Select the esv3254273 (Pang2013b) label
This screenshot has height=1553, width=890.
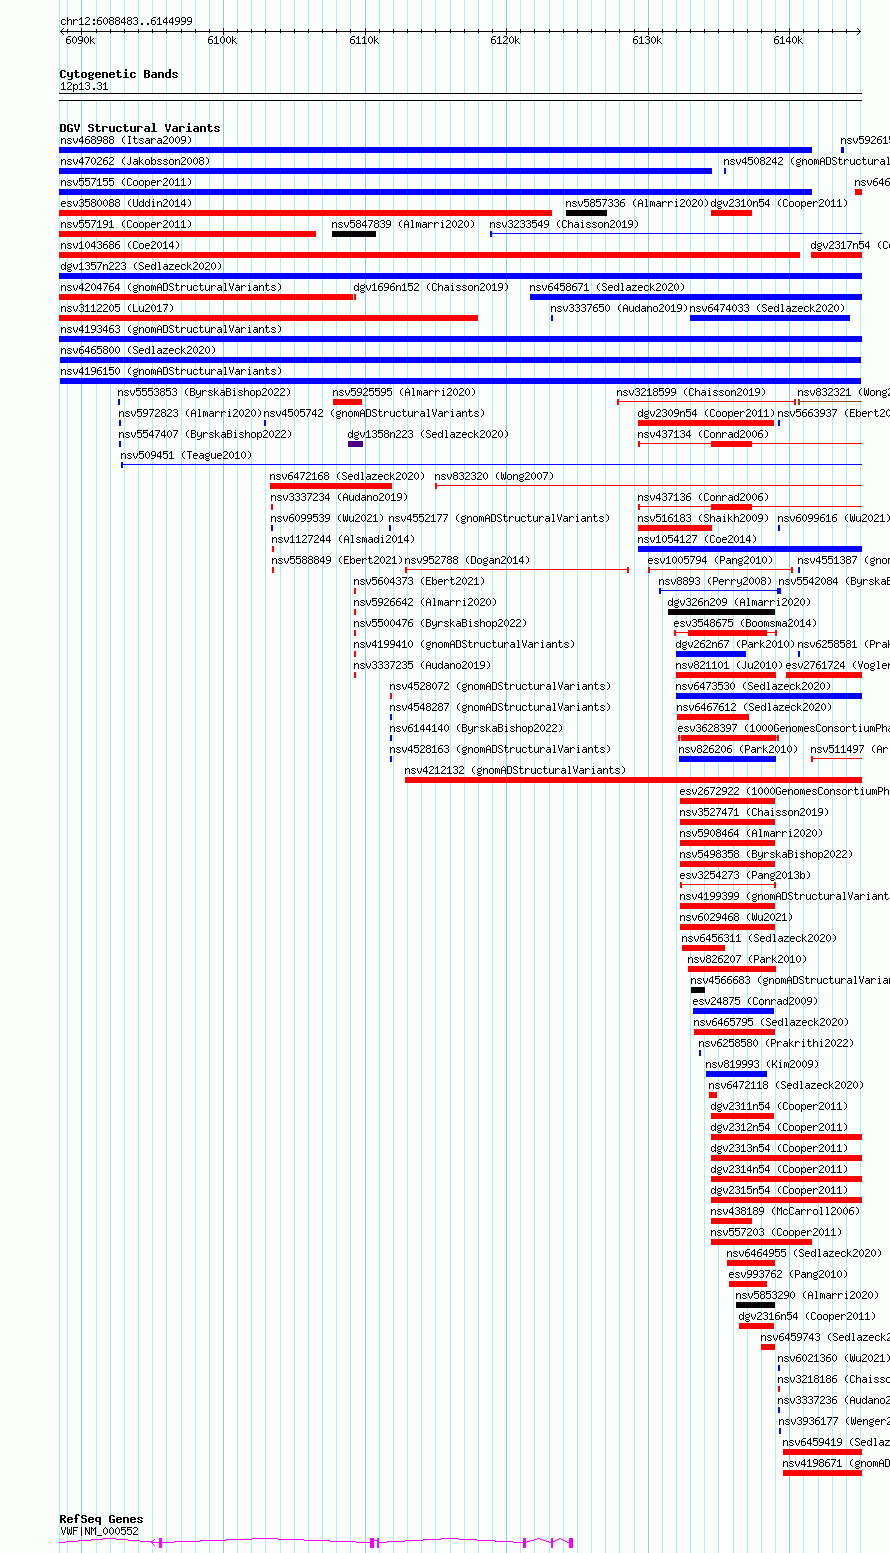click(x=746, y=875)
